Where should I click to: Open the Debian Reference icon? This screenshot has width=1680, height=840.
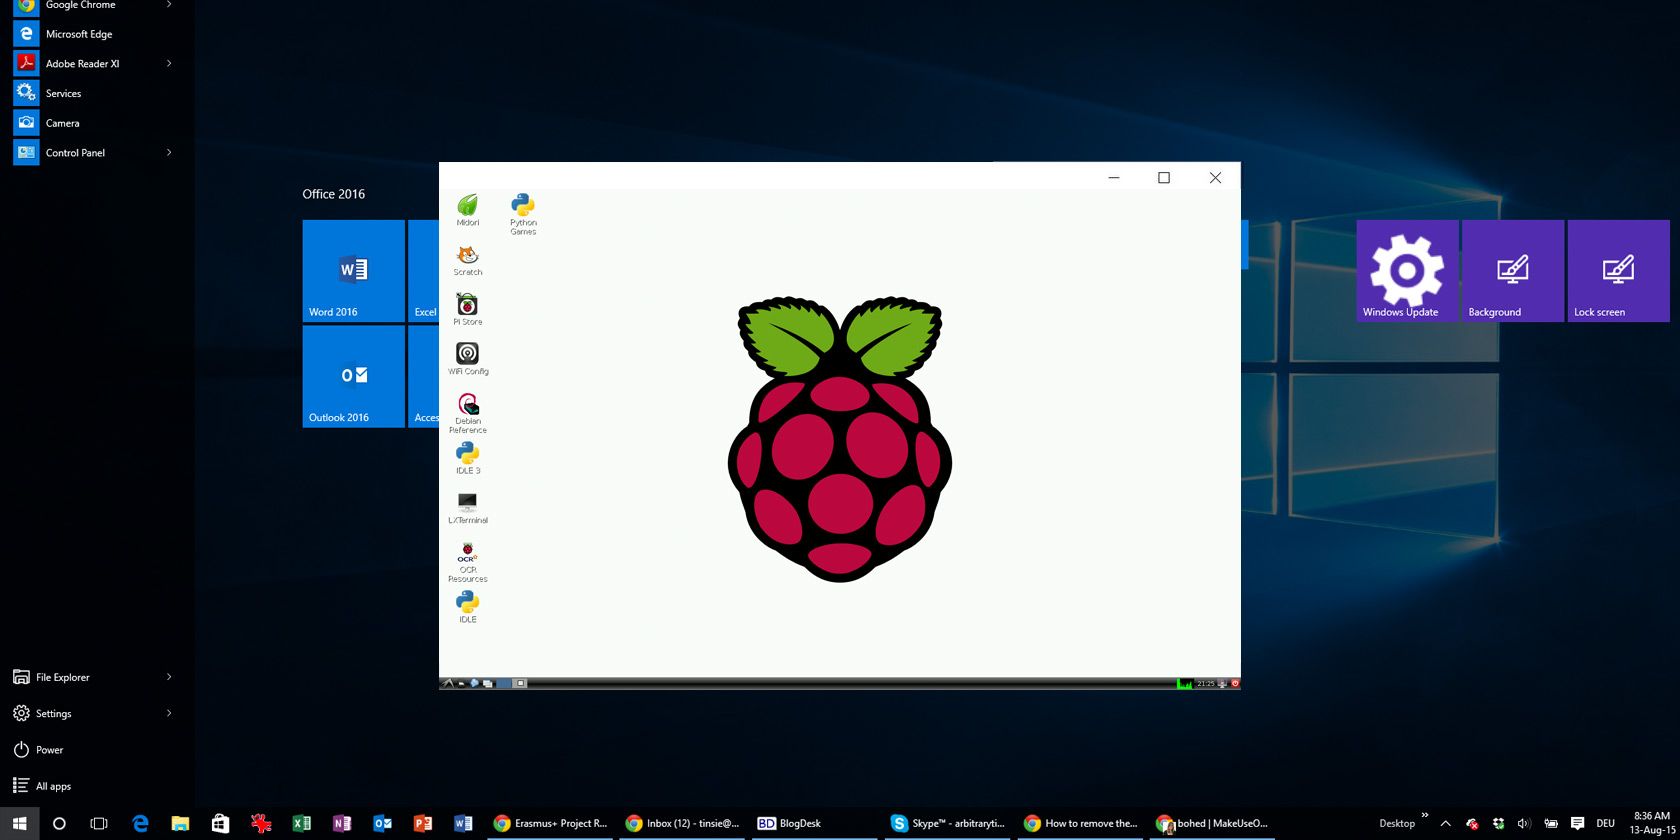(467, 413)
